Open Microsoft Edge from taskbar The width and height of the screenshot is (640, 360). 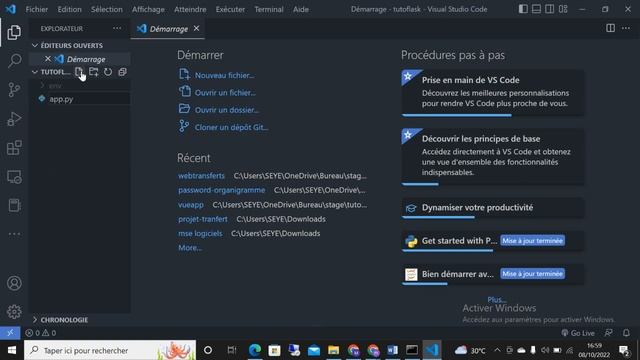point(255,350)
